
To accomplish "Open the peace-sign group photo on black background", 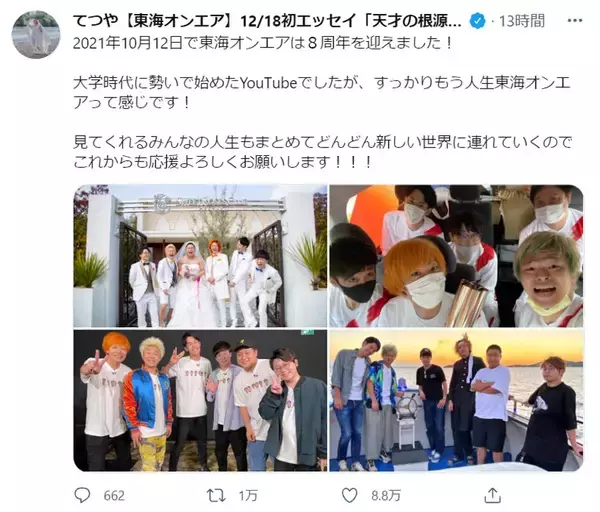I will coord(200,400).
